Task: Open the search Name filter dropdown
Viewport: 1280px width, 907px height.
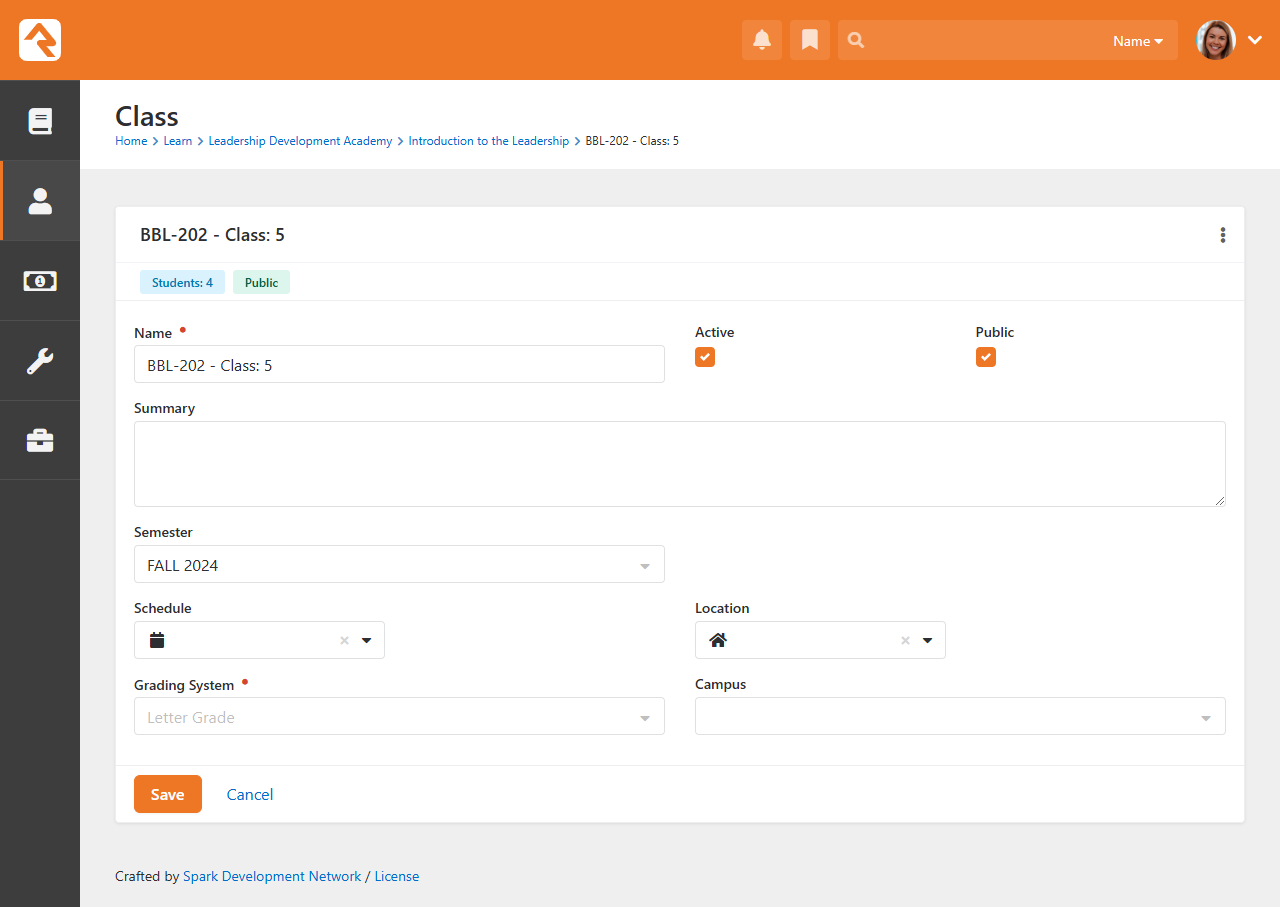Action: [x=1138, y=41]
